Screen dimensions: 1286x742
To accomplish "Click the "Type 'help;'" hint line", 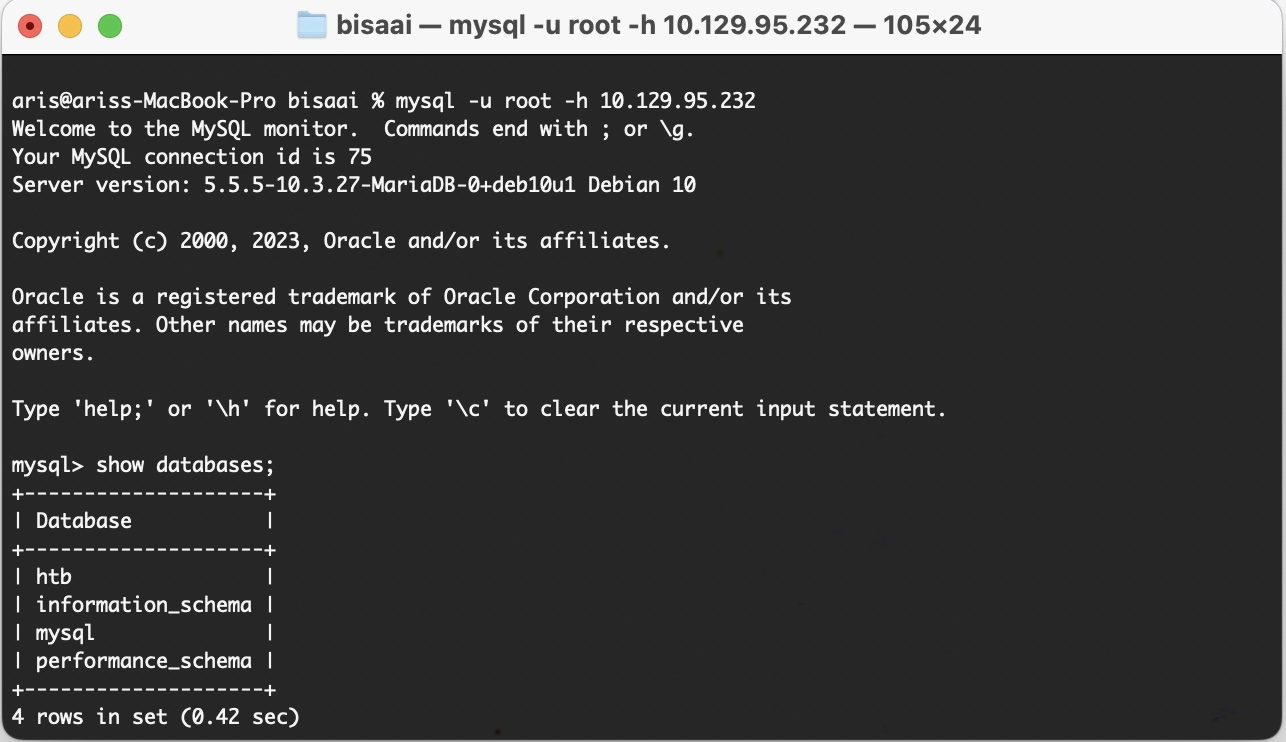I will coord(479,409).
